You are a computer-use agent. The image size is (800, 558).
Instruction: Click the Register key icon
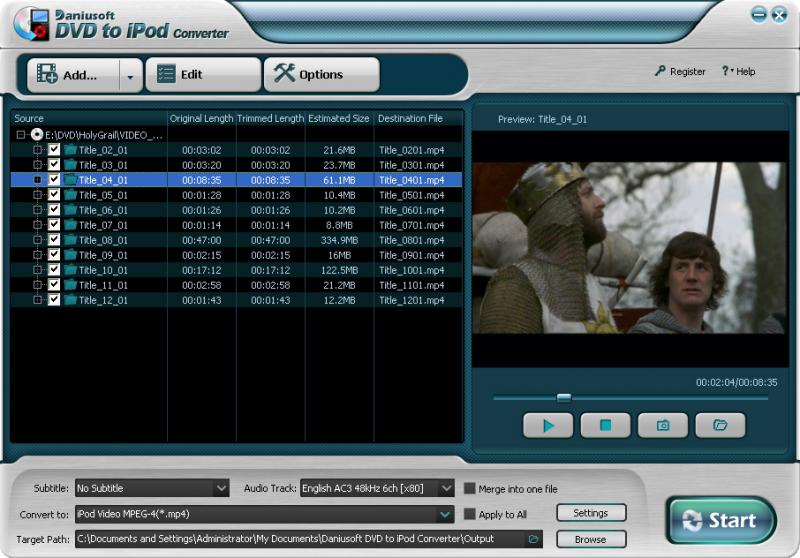[660, 72]
